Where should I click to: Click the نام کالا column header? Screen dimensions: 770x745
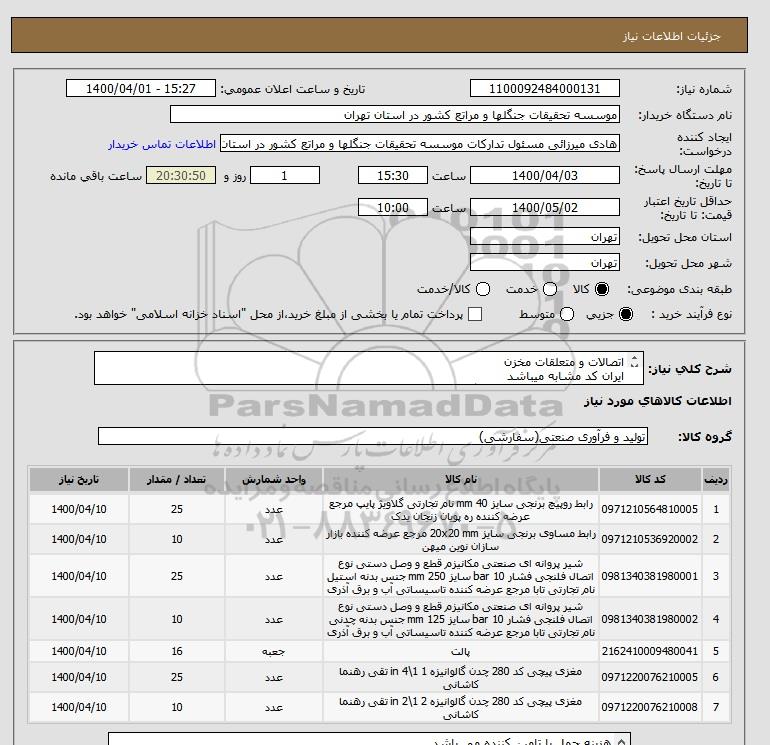461,479
